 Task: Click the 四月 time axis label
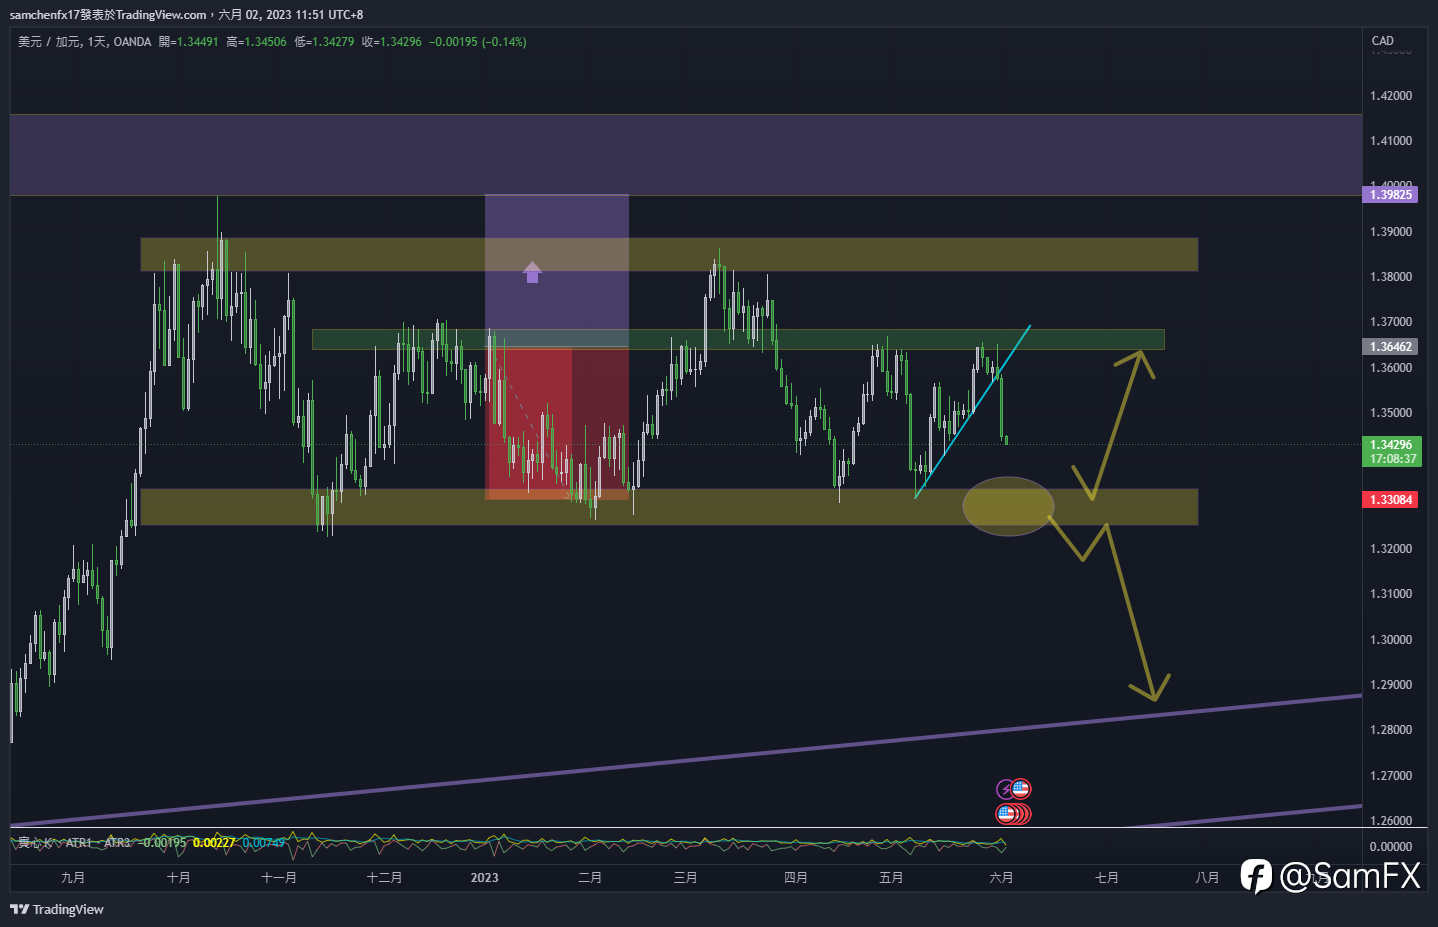click(x=796, y=878)
